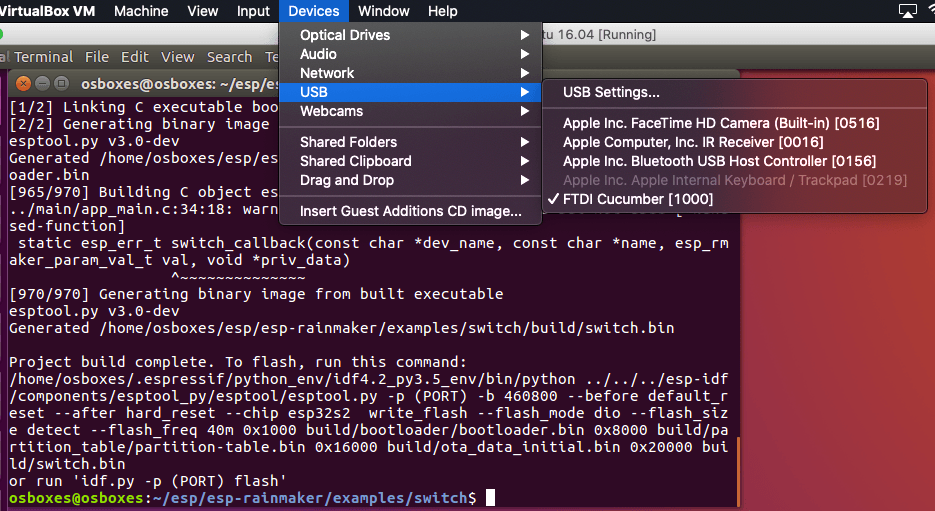The width and height of the screenshot is (935, 511).
Task: Open the Input menu
Action: pos(253,11)
